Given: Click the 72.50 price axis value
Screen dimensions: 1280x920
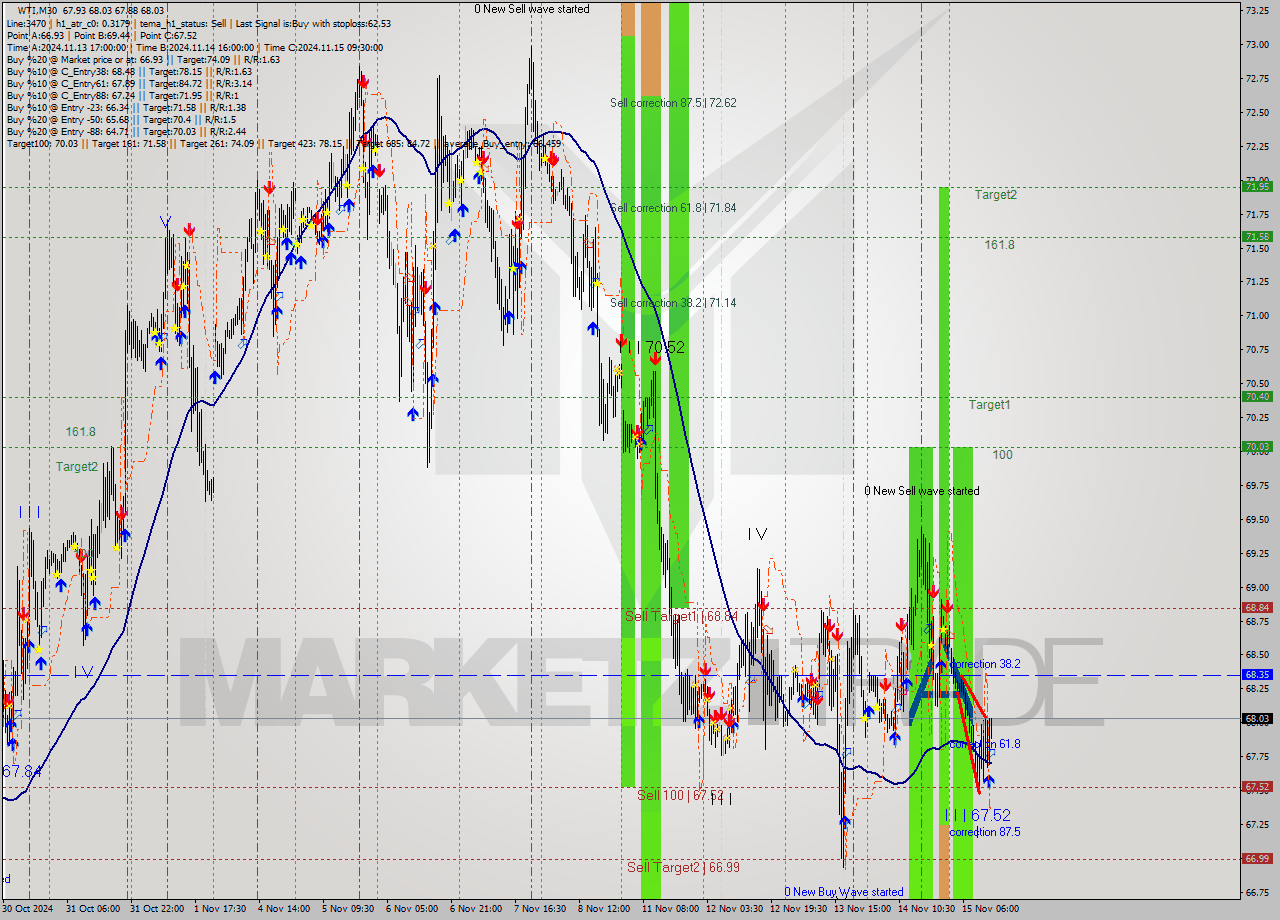Looking at the screenshot, I should pyautogui.click(x=1256, y=112).
